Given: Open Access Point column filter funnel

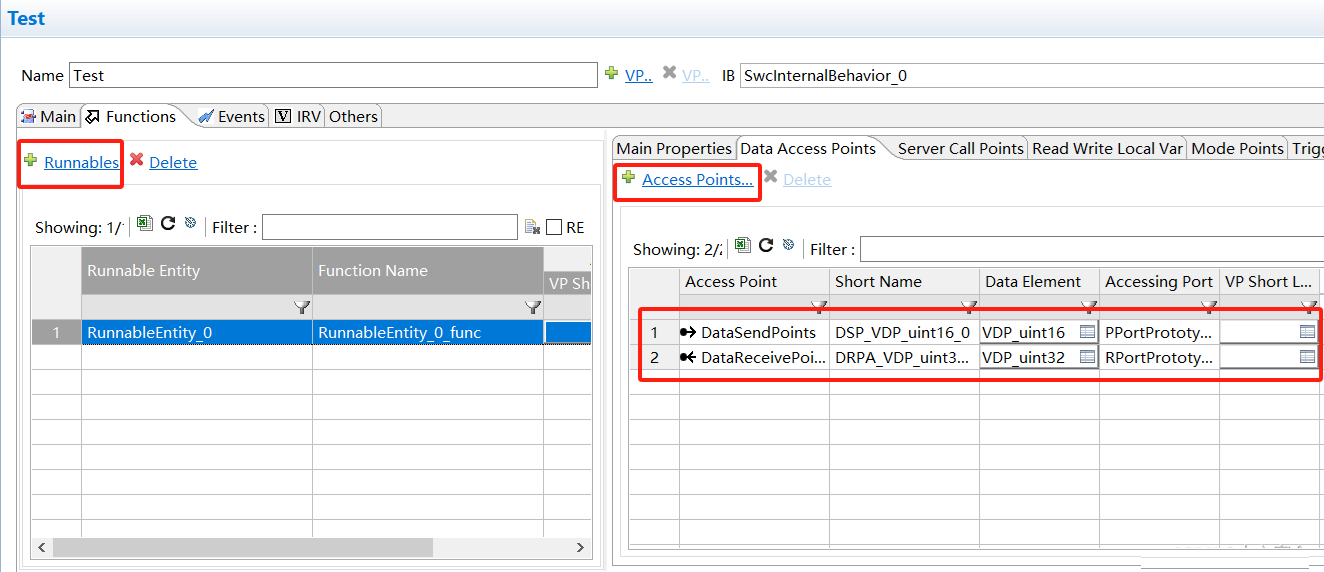Looking at the screenshot, I should click(818, 306).
